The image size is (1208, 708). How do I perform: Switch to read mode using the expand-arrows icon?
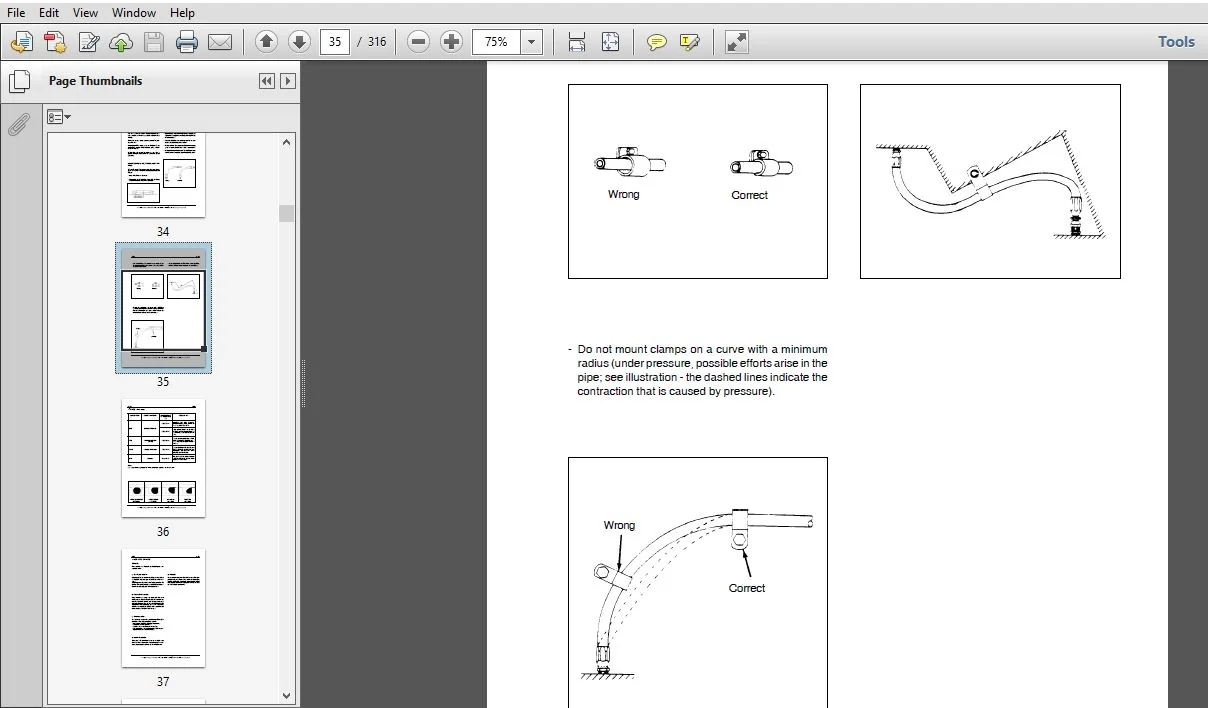pos(737,42)
